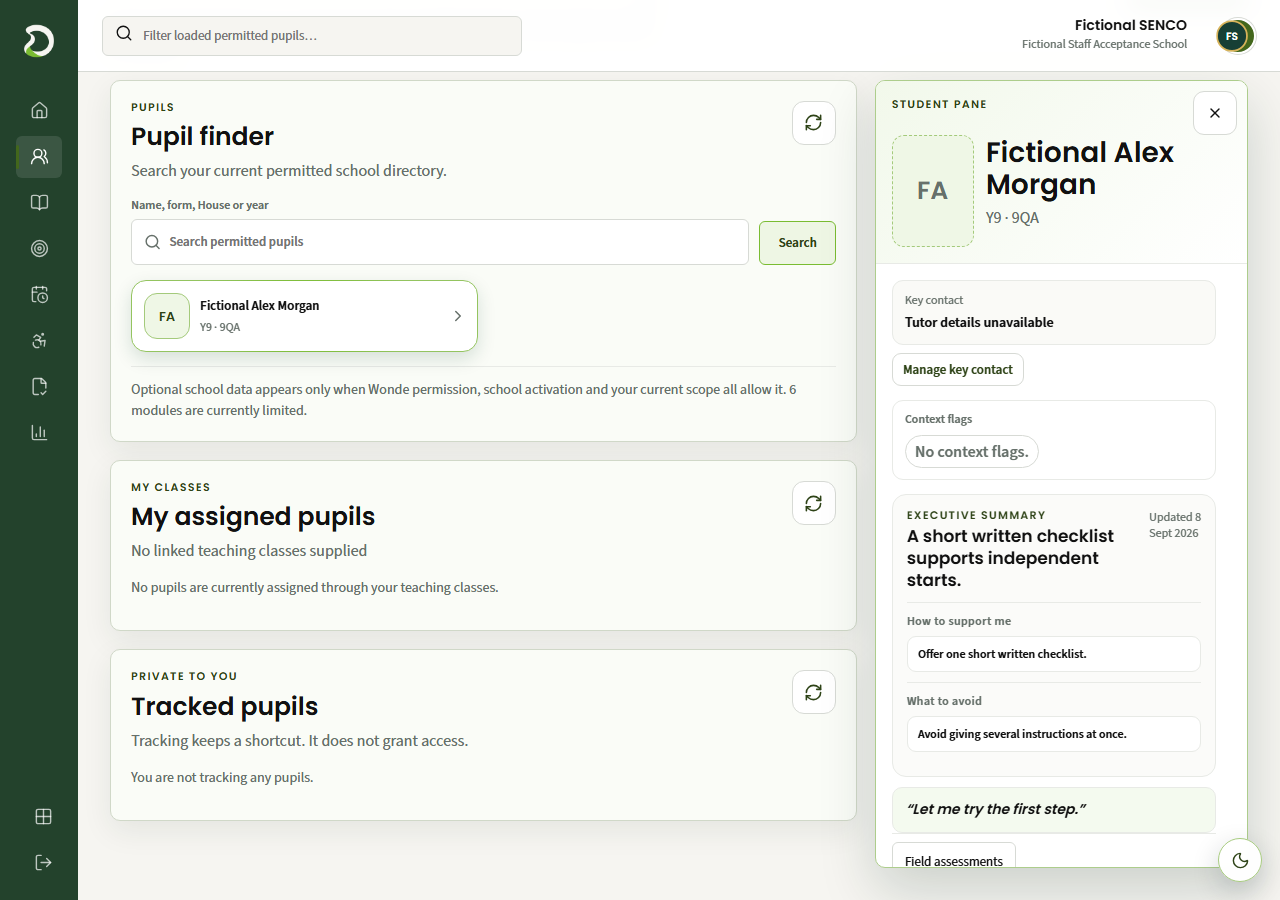Screen dimensions: 1280x900
Task: Sign out using the sidebar exit icon
Action: (43, 862)
